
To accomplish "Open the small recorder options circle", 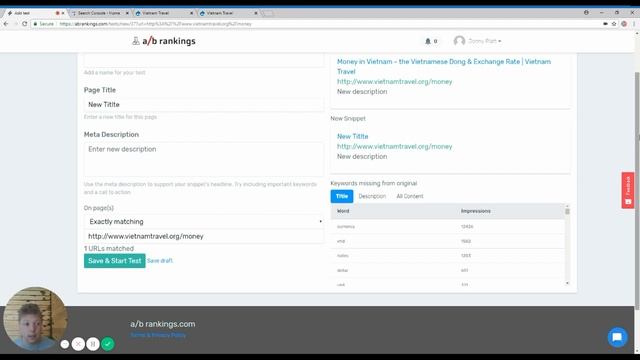I will point(64,344).
